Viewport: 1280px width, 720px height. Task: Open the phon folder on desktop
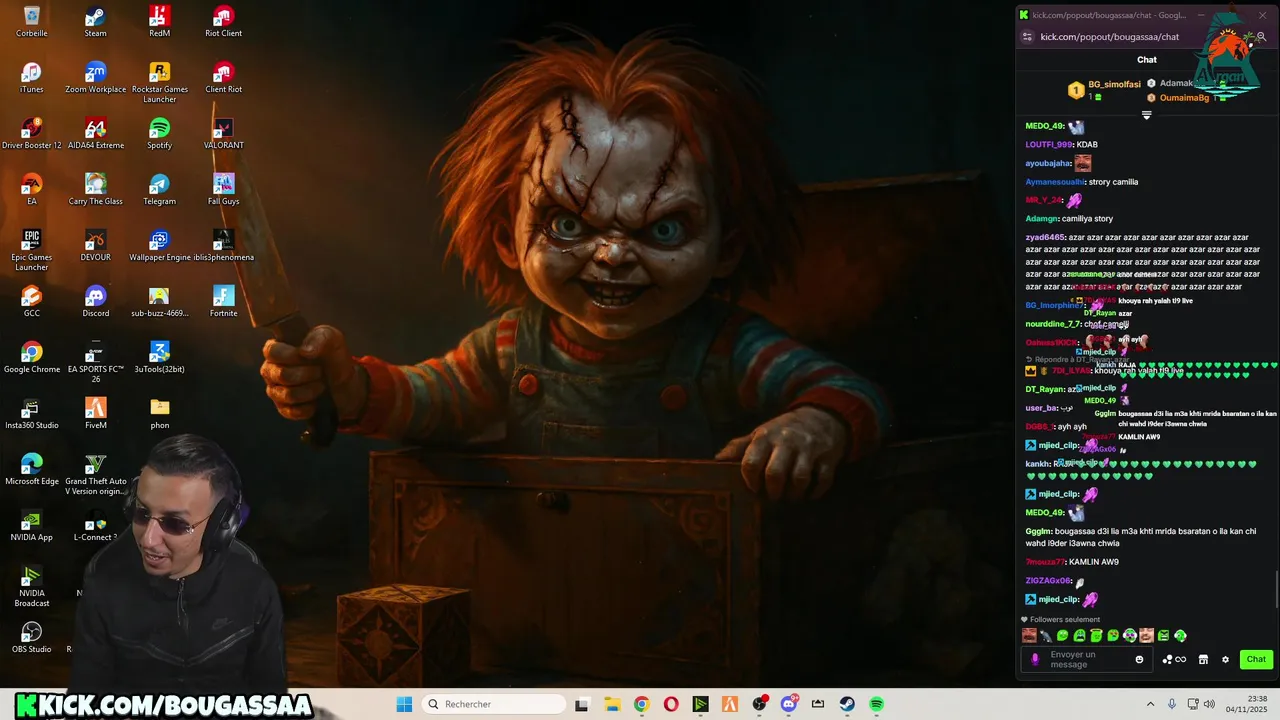(x=159, y=413)
